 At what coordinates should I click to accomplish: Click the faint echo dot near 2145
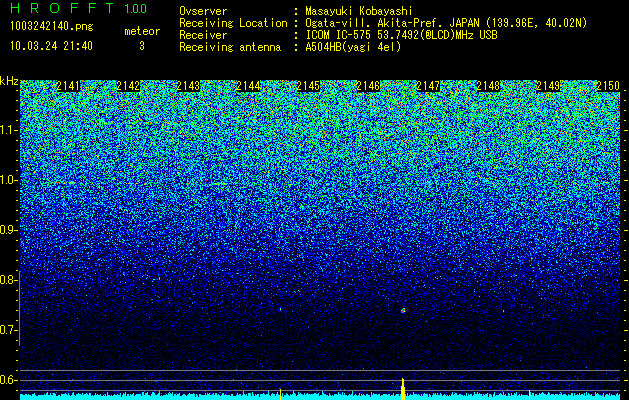(280, 309)
